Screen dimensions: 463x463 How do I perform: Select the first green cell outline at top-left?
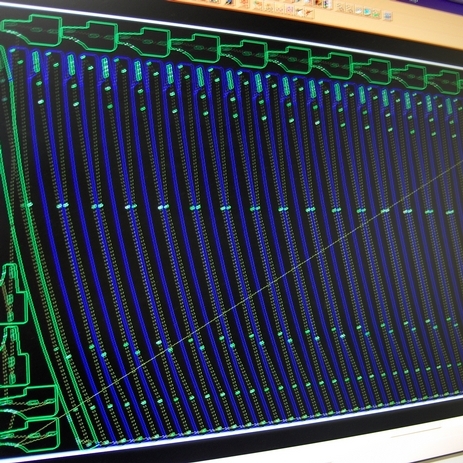pos(32,30)
